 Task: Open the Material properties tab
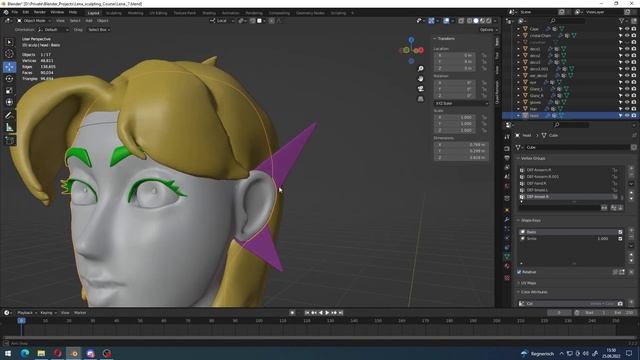[507, 266]
